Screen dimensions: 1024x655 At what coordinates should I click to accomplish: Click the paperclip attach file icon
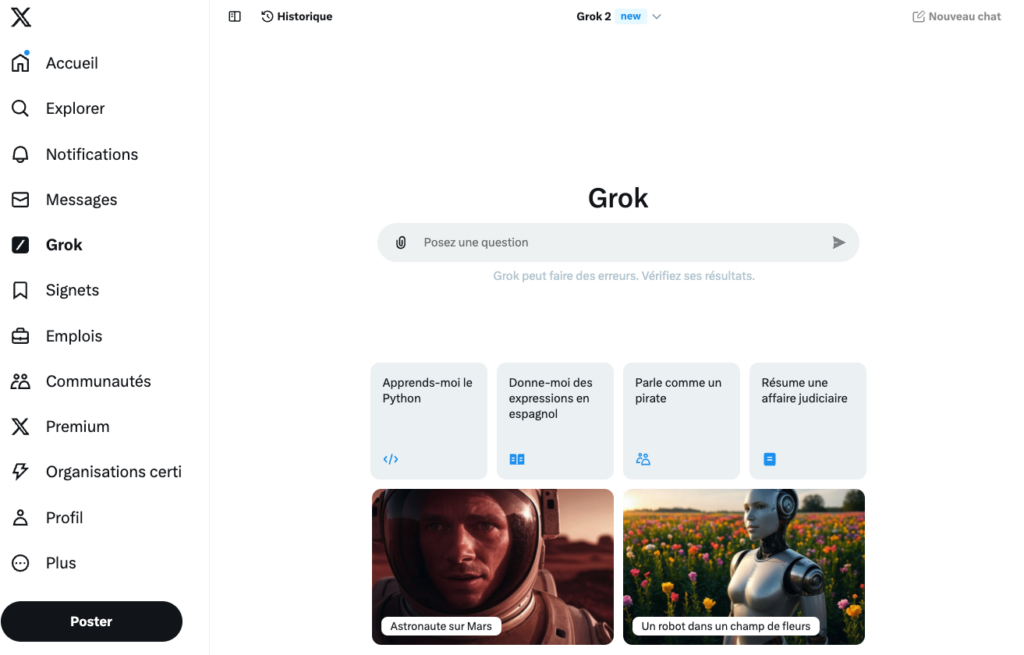coord(401,243)
